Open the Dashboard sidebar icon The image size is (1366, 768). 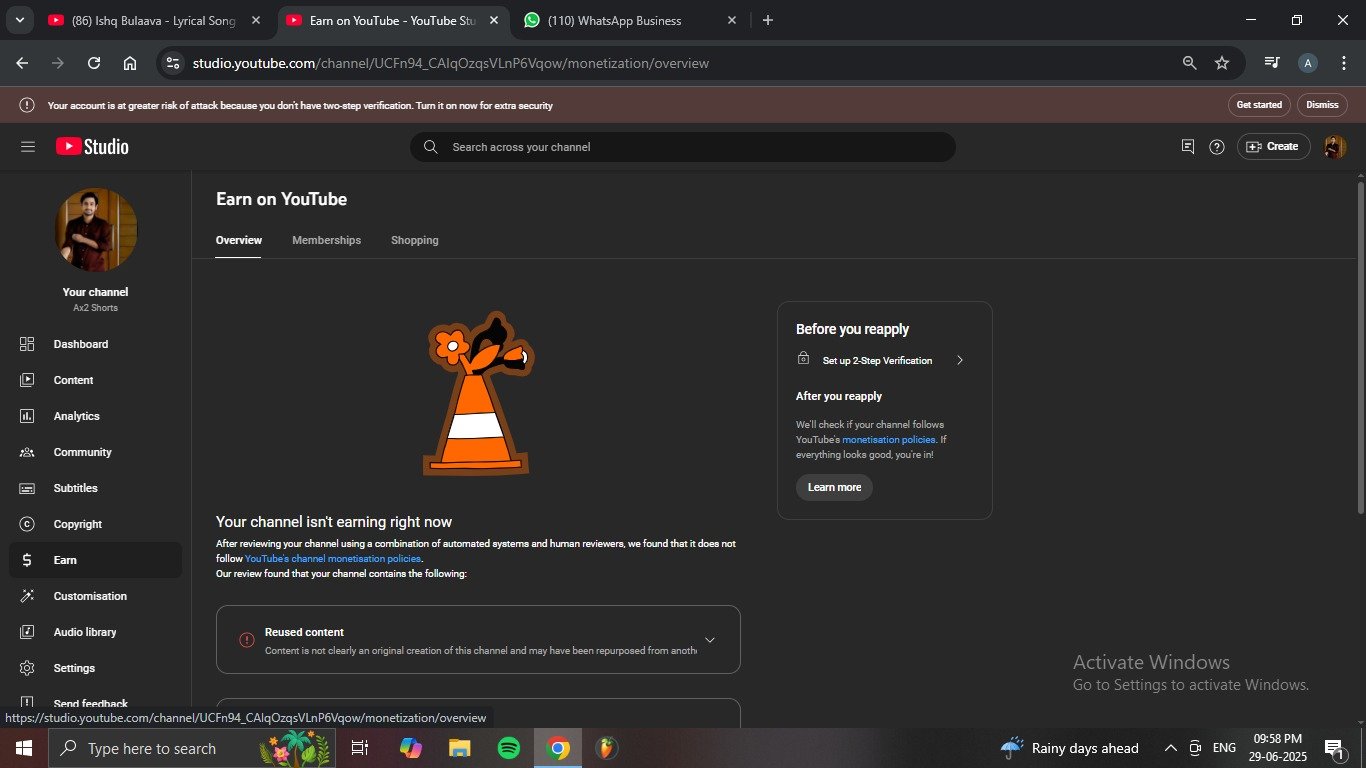click(x=27, y=344)
